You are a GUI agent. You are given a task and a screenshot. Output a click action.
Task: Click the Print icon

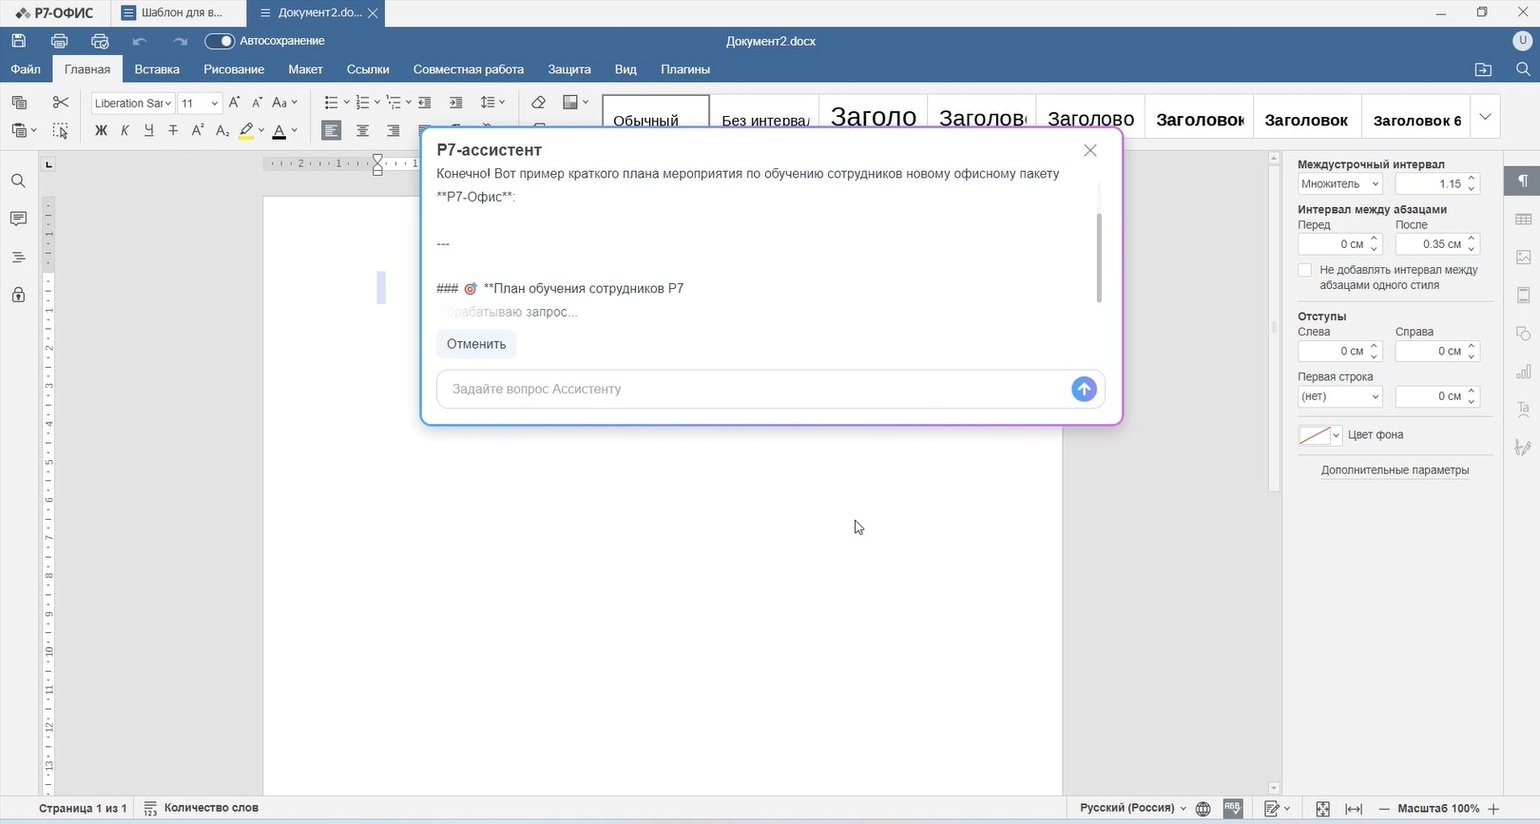(59, 41)
